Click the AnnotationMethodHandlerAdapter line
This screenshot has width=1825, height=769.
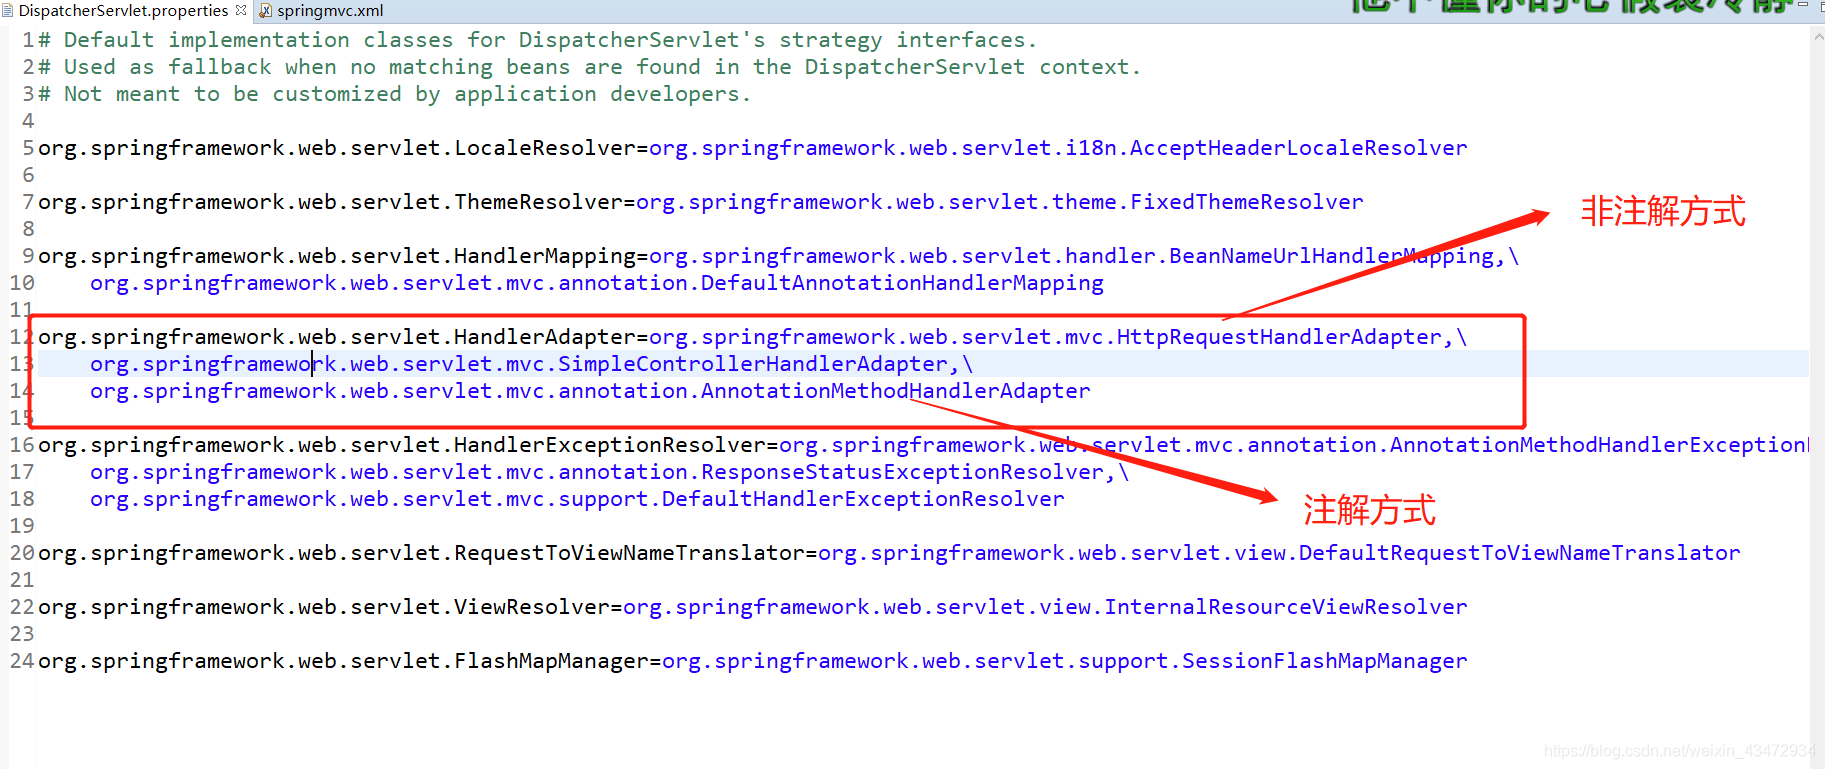590,391
